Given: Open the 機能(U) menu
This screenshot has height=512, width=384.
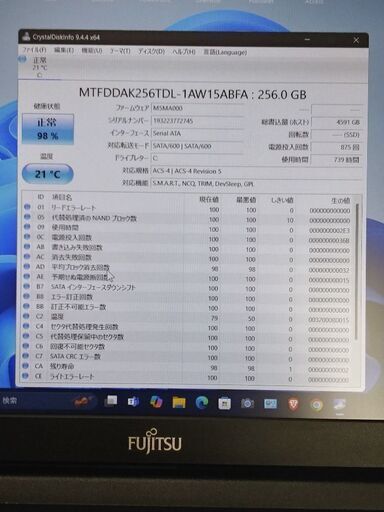Looking at the screenshot, I should [92, 51].
